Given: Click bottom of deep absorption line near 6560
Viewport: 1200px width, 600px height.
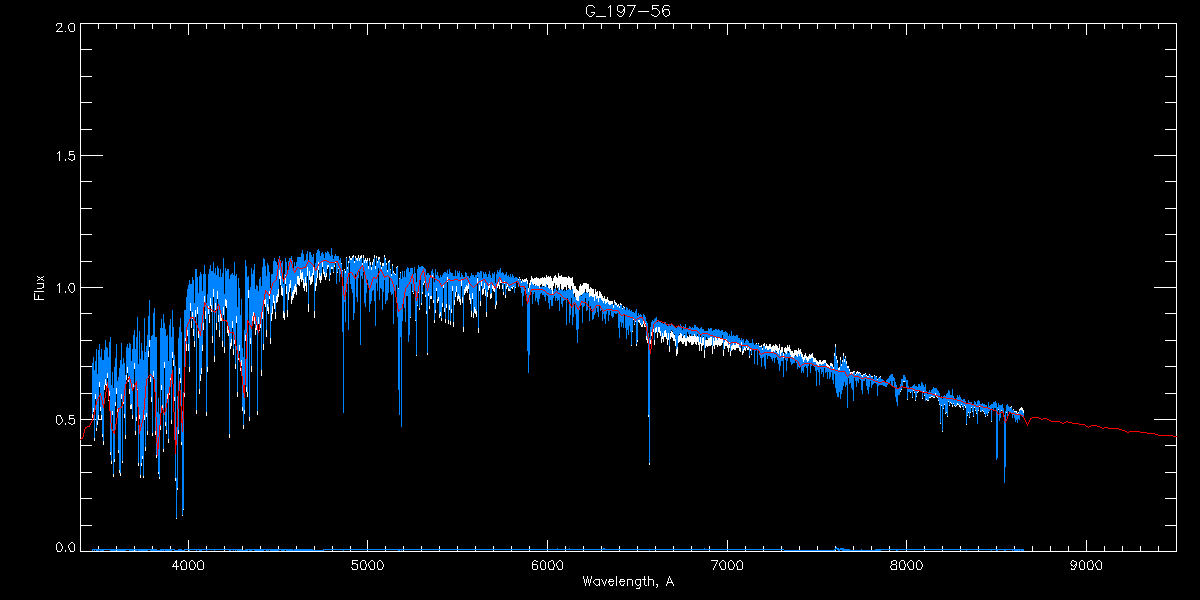Looking at the screenshot, I should [649, 460].
